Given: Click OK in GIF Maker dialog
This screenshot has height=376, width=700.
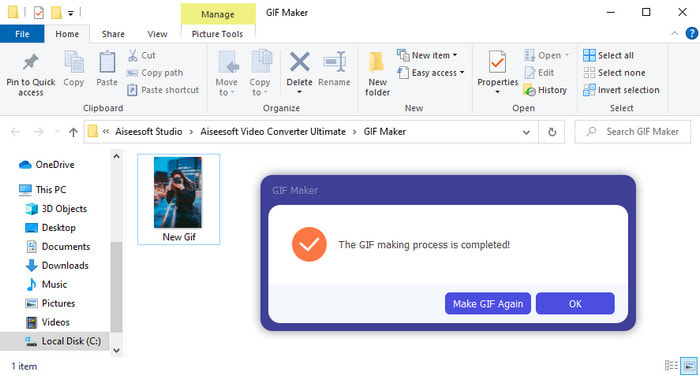Looking at the screenshot, I should [575, 304].
